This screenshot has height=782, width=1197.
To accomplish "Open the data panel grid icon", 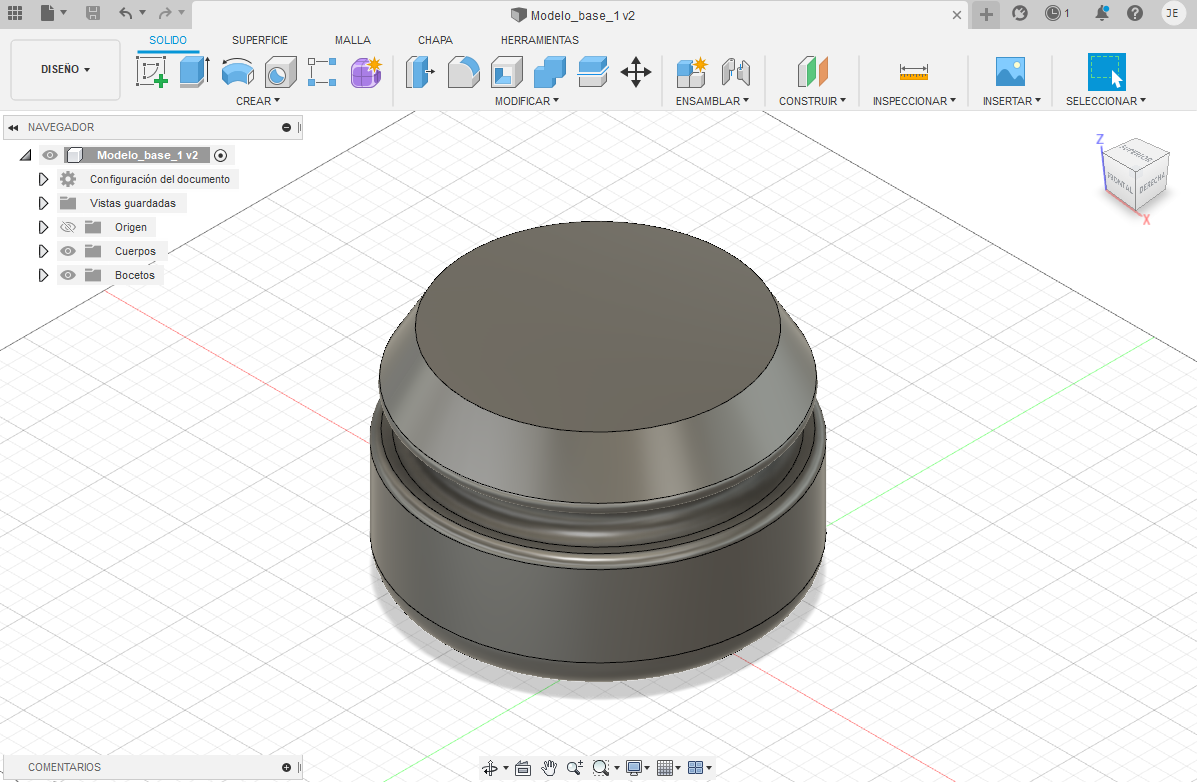I will 15,13.
